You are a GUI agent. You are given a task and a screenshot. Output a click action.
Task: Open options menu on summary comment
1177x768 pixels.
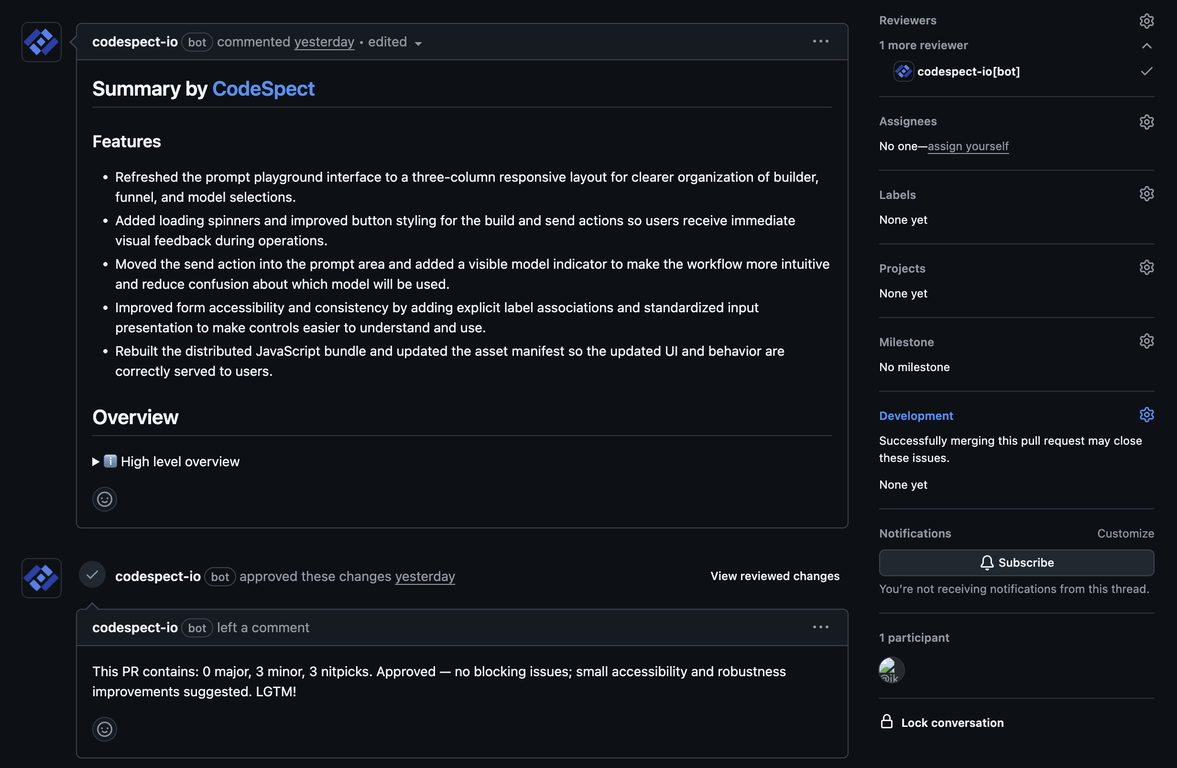[820, 42]
